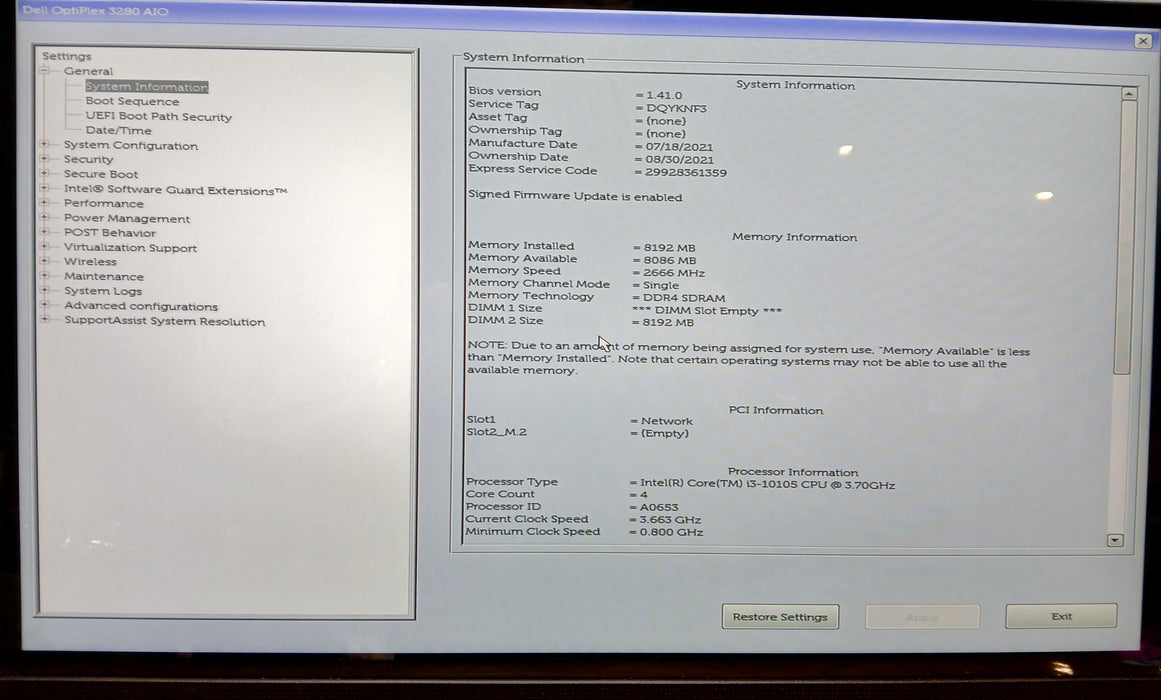Click Signed Firmware Update is enabled text
Image resolution: width=1161 pixels, height=700 pixels.
click(575, 196)
